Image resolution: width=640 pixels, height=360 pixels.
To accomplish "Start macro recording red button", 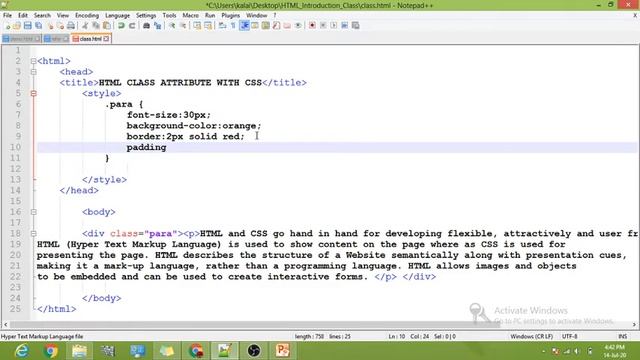I will [312, 25].
